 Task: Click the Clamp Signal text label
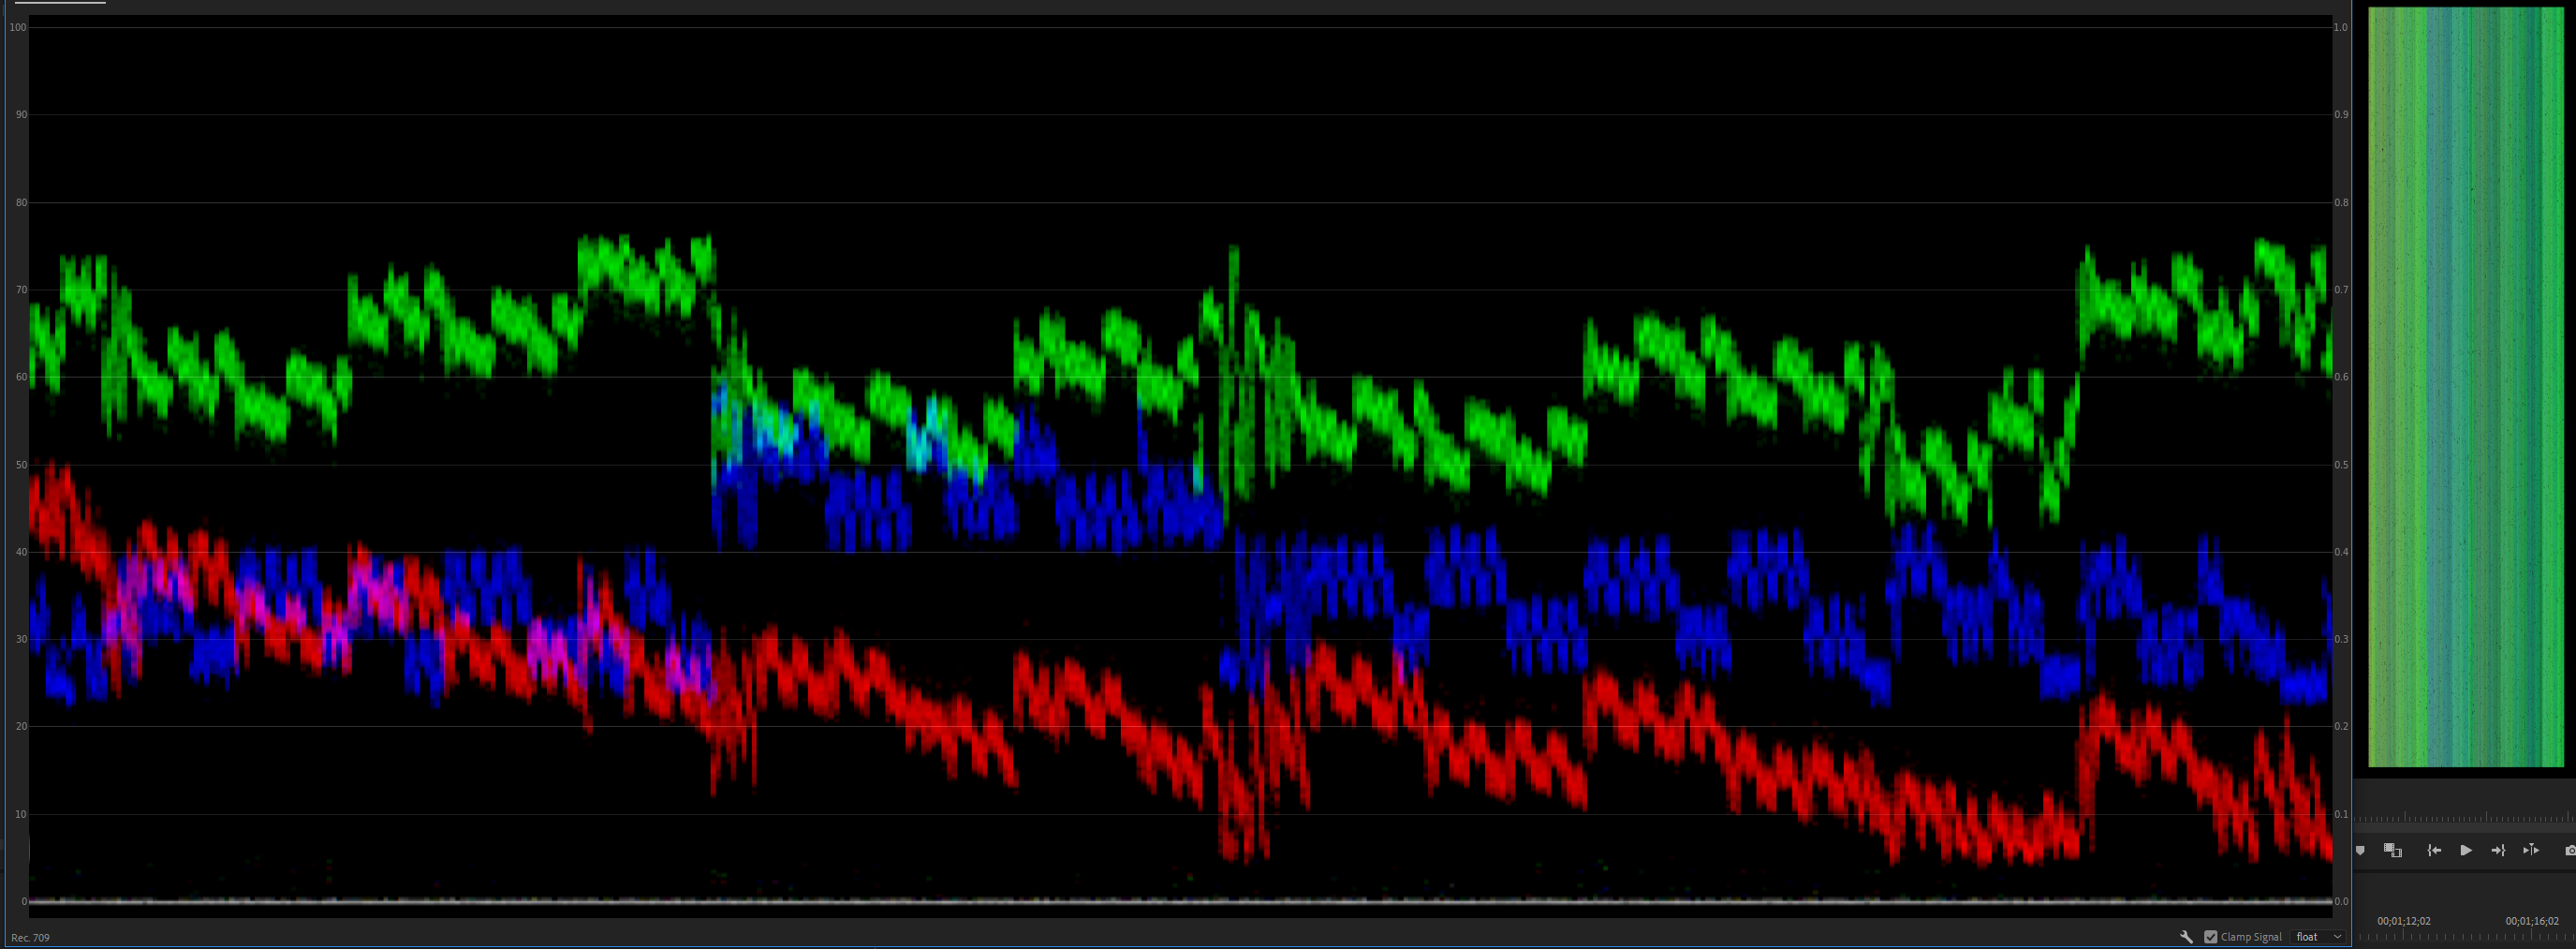[x=2251, y=937]
